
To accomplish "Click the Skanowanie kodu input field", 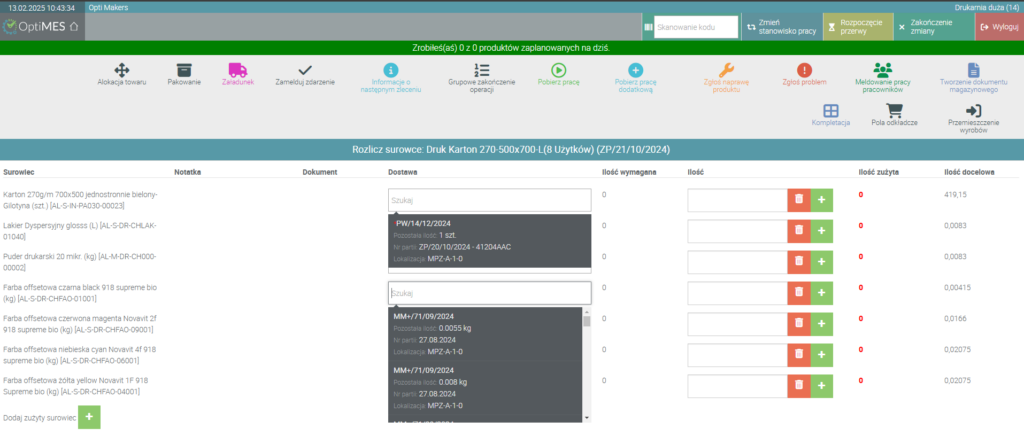I will tap(695, 27).
